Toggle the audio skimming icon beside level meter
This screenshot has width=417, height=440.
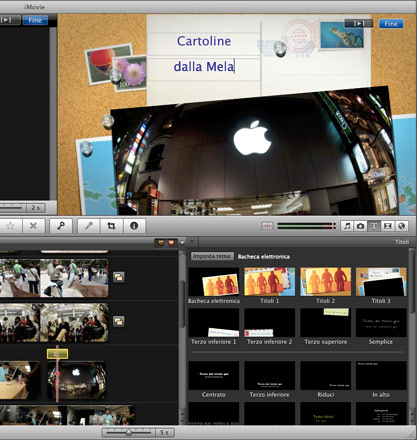pyautogui.click(x=267, y=226)
